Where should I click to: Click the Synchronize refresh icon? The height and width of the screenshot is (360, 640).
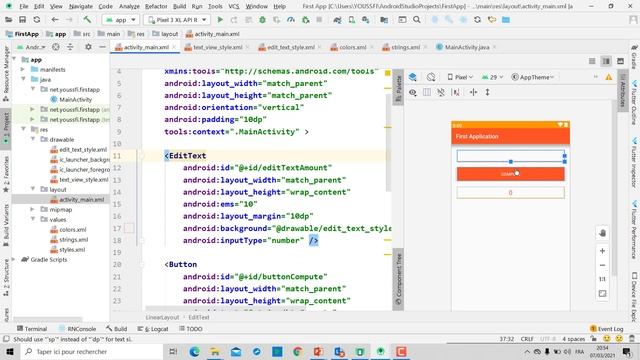(x=37, y=20)
